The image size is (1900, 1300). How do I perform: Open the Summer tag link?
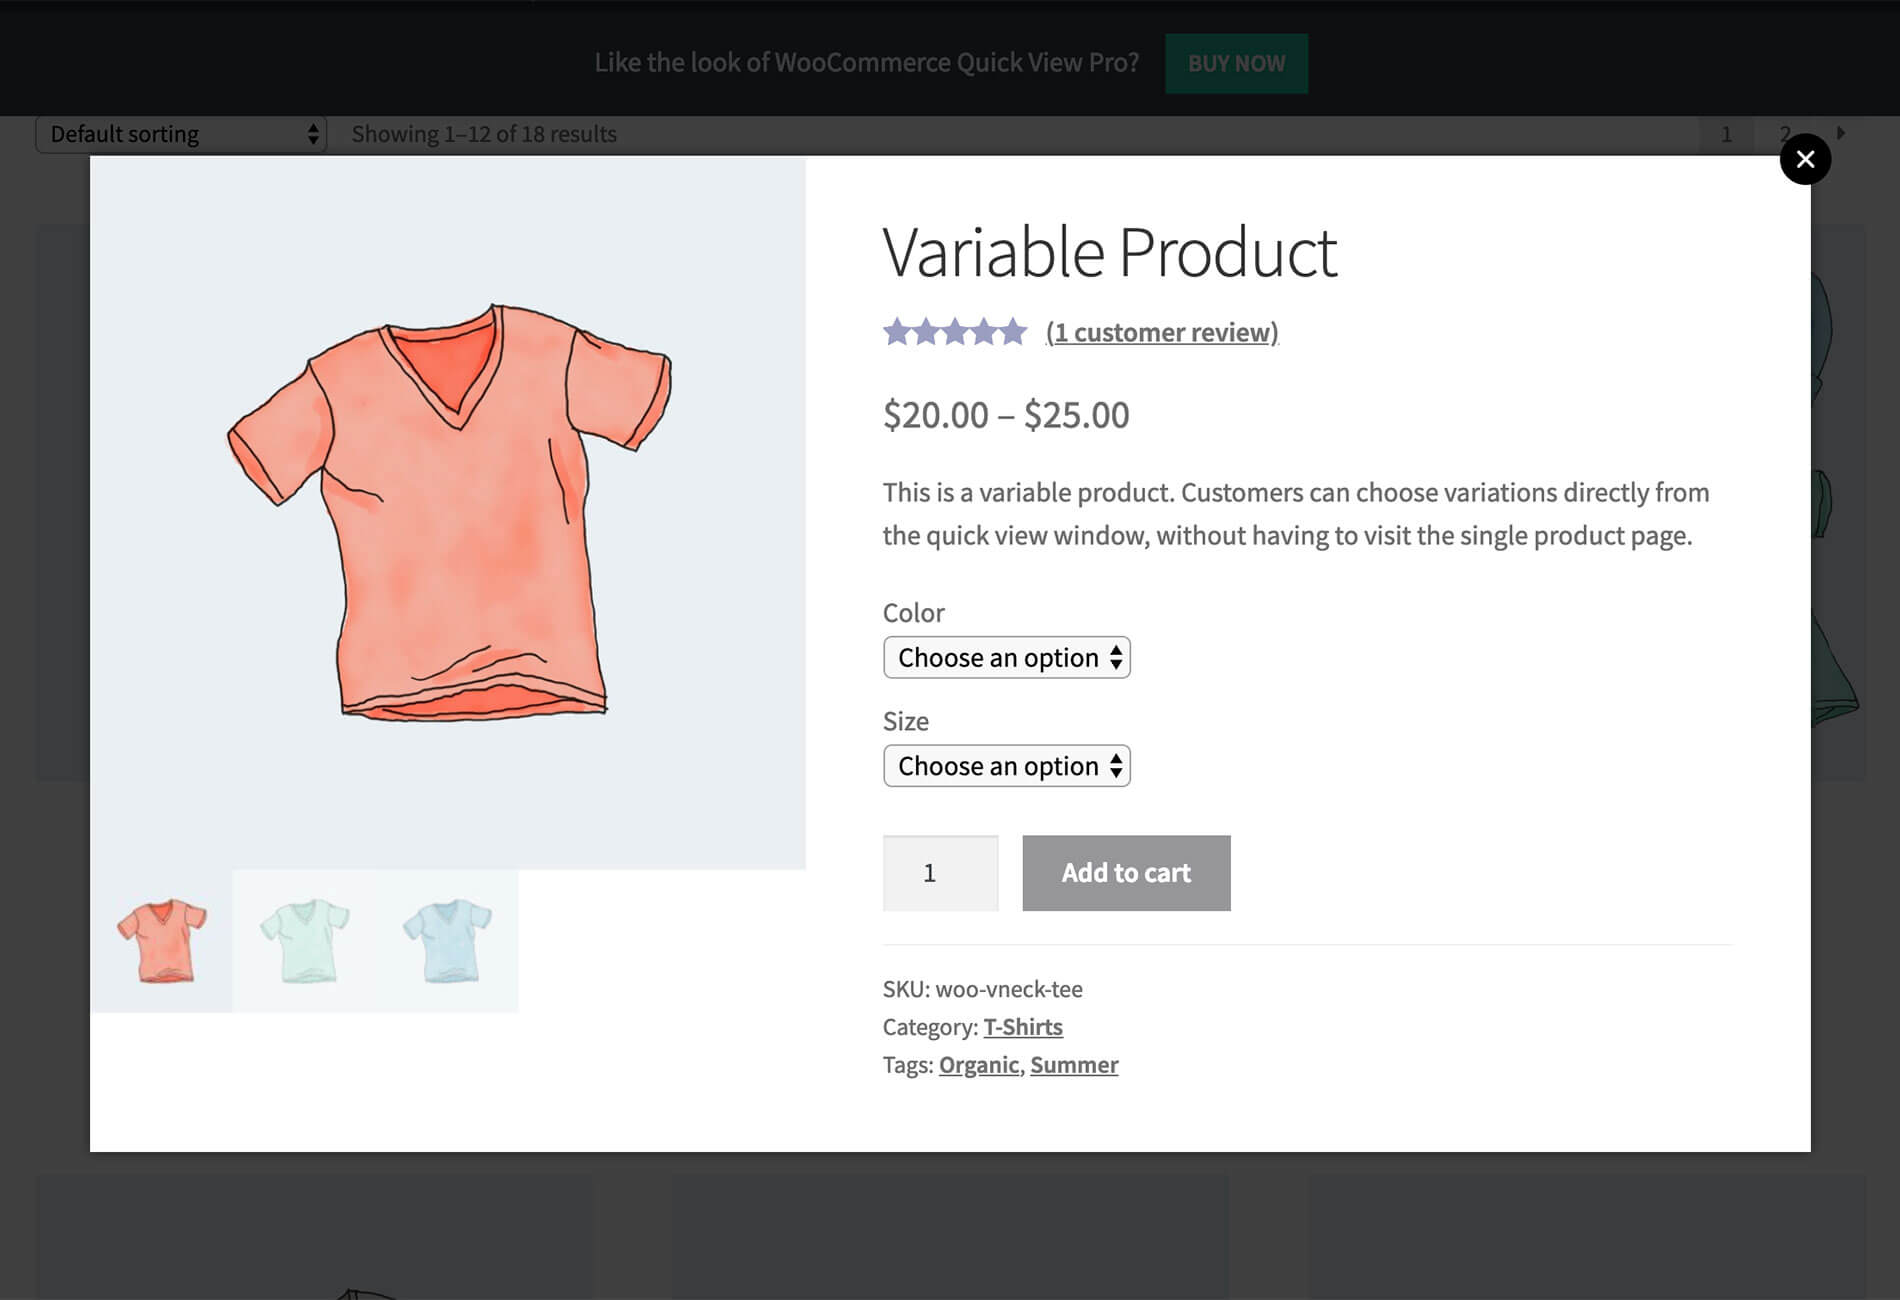[x=1074, y=1065]
